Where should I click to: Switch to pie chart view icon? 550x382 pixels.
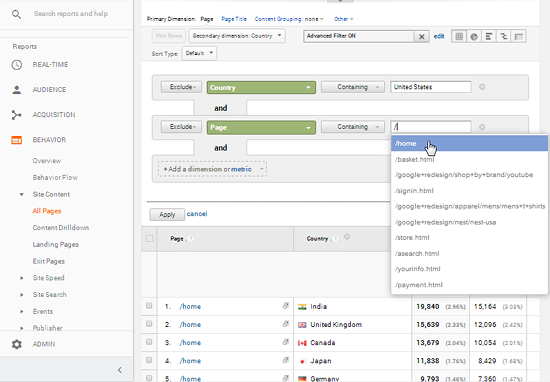[x=474, y=36]
